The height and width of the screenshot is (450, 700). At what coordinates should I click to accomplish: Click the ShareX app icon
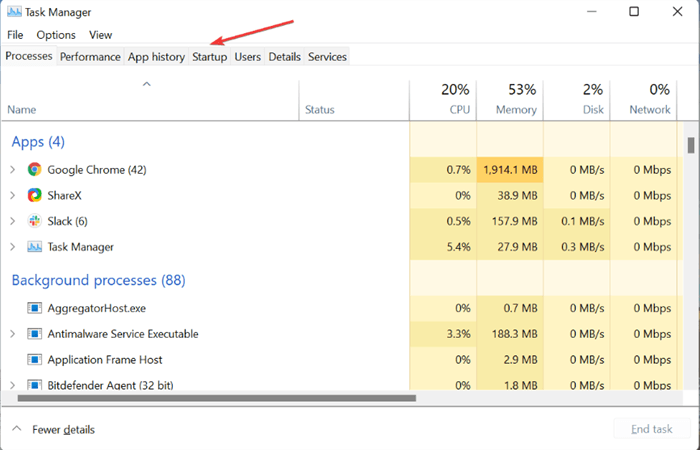(x=34, y=196)
